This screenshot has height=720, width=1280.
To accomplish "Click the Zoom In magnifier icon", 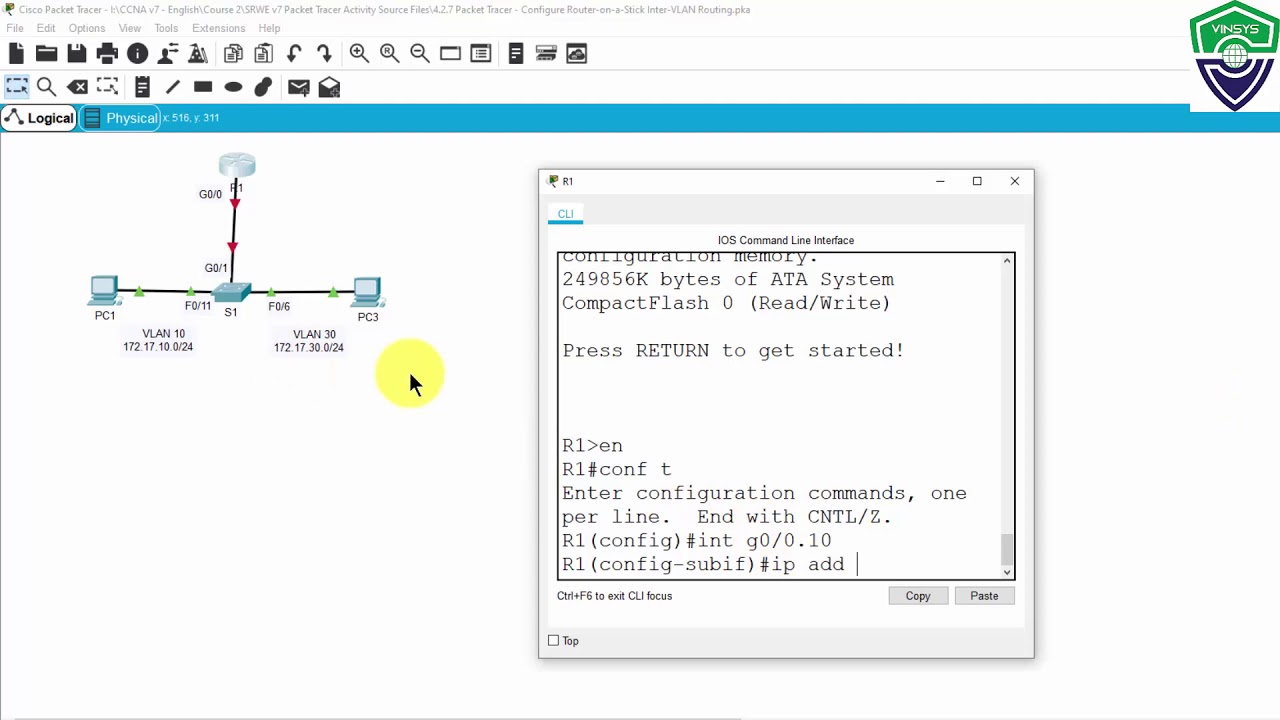I will point(359,53).
